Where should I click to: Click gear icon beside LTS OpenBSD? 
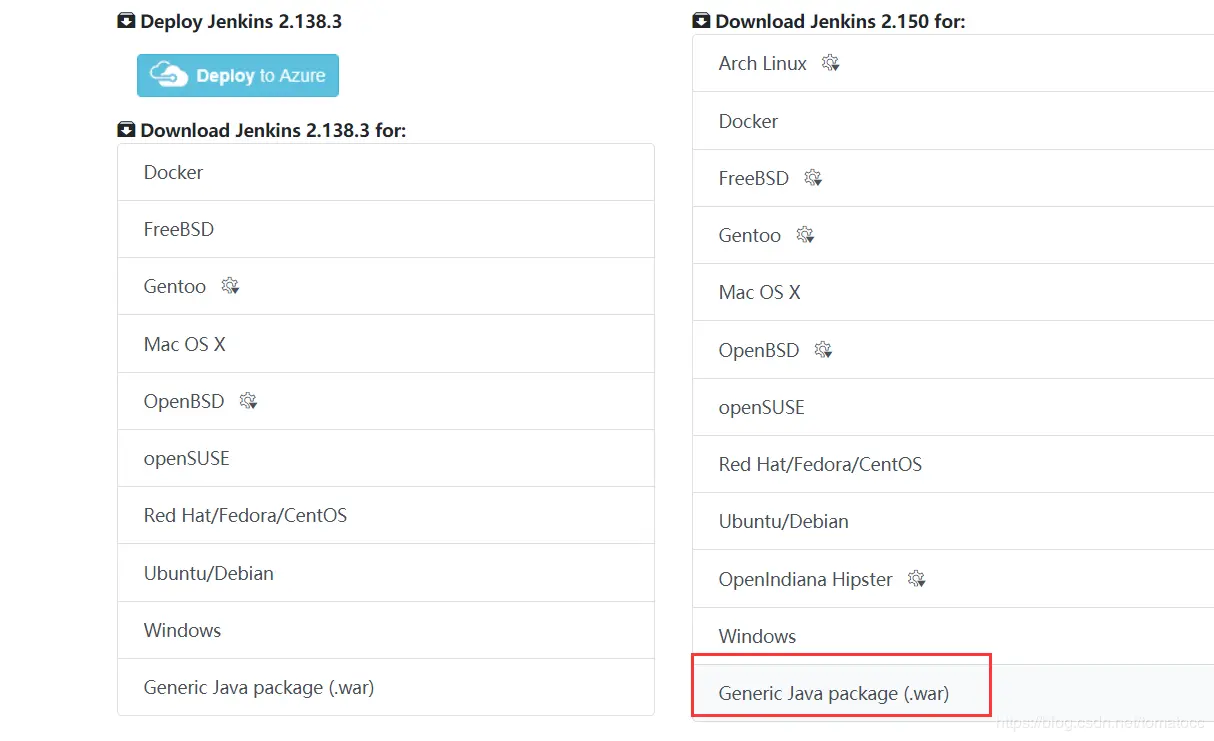(248, 401)
